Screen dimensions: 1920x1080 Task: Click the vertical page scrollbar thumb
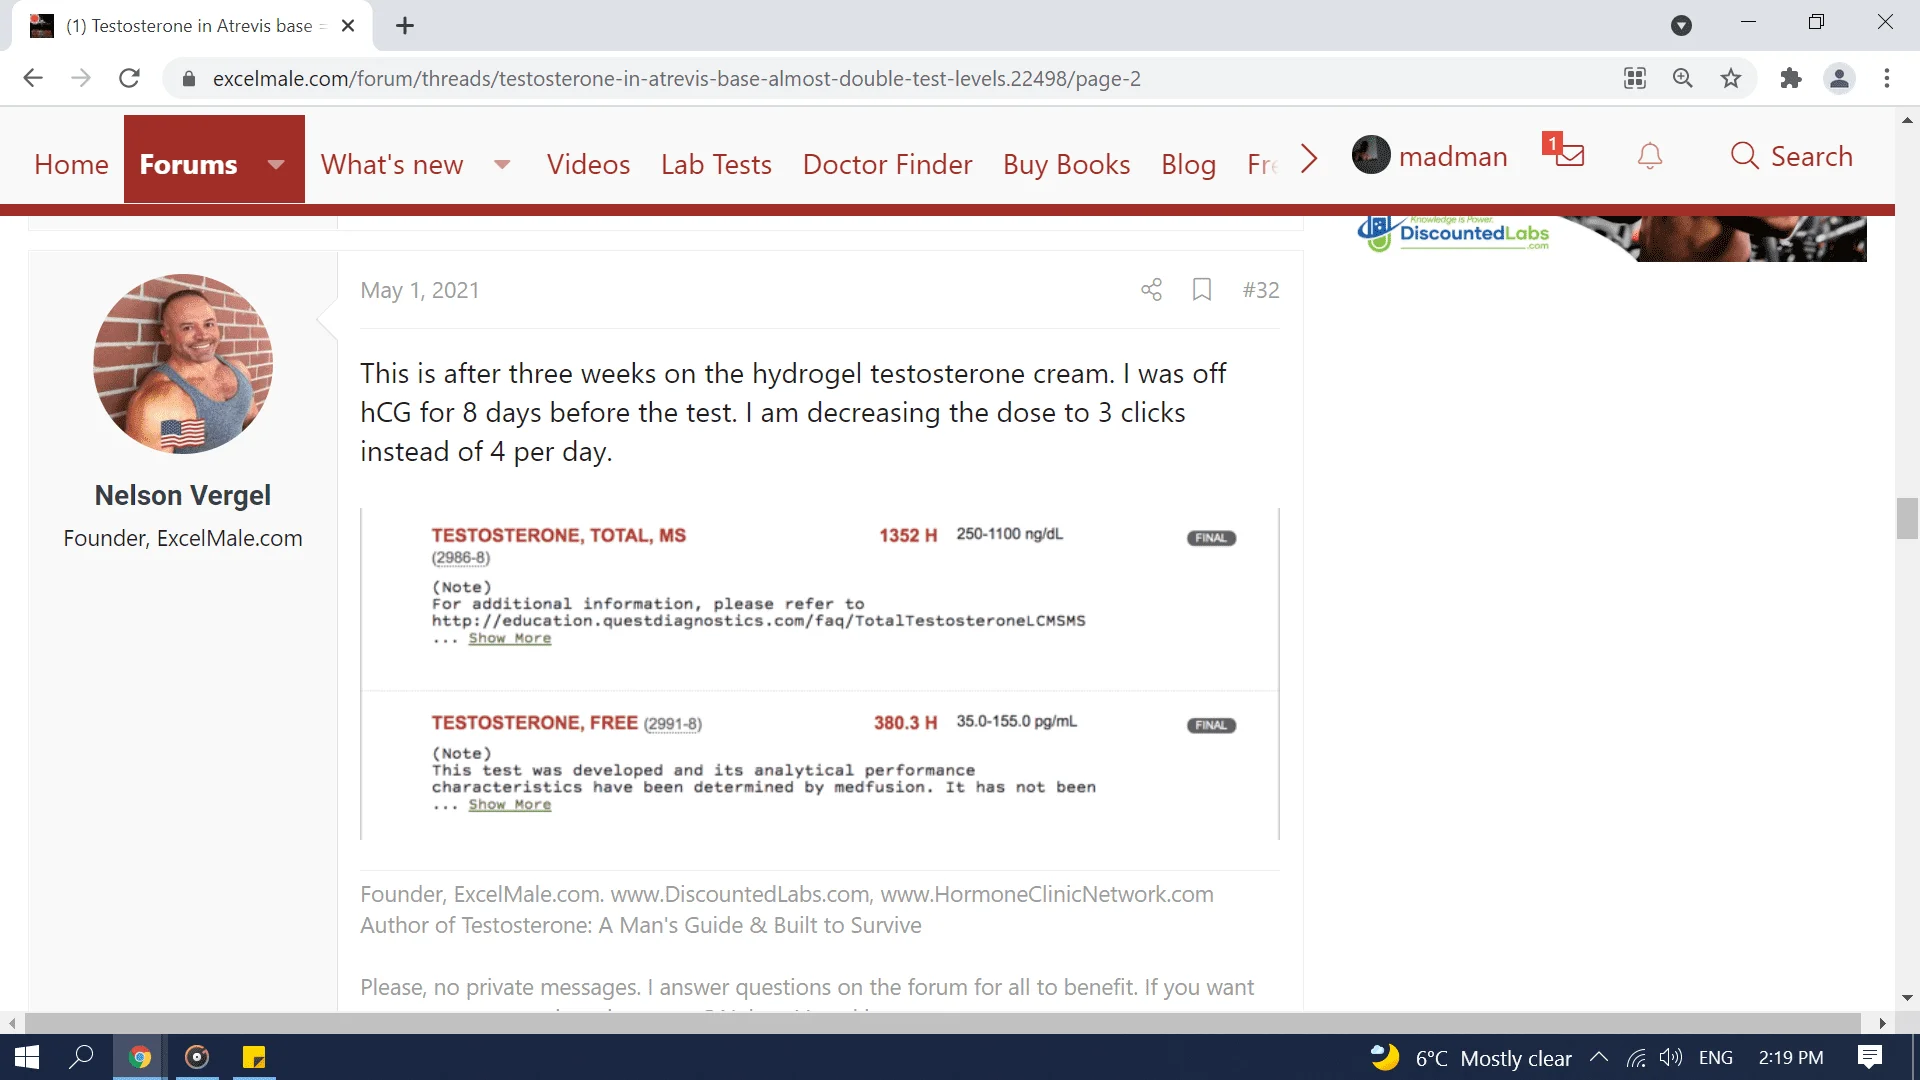click(1907, 518)
